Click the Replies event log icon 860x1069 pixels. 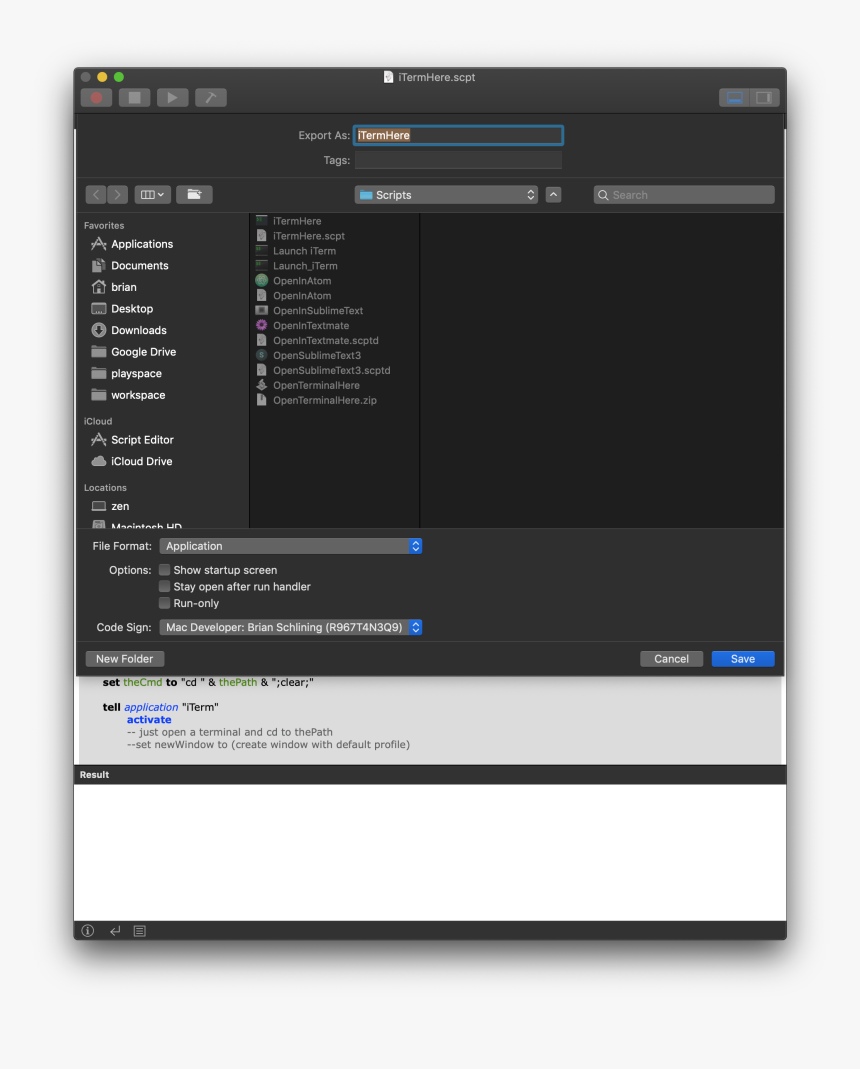[115, 930]
